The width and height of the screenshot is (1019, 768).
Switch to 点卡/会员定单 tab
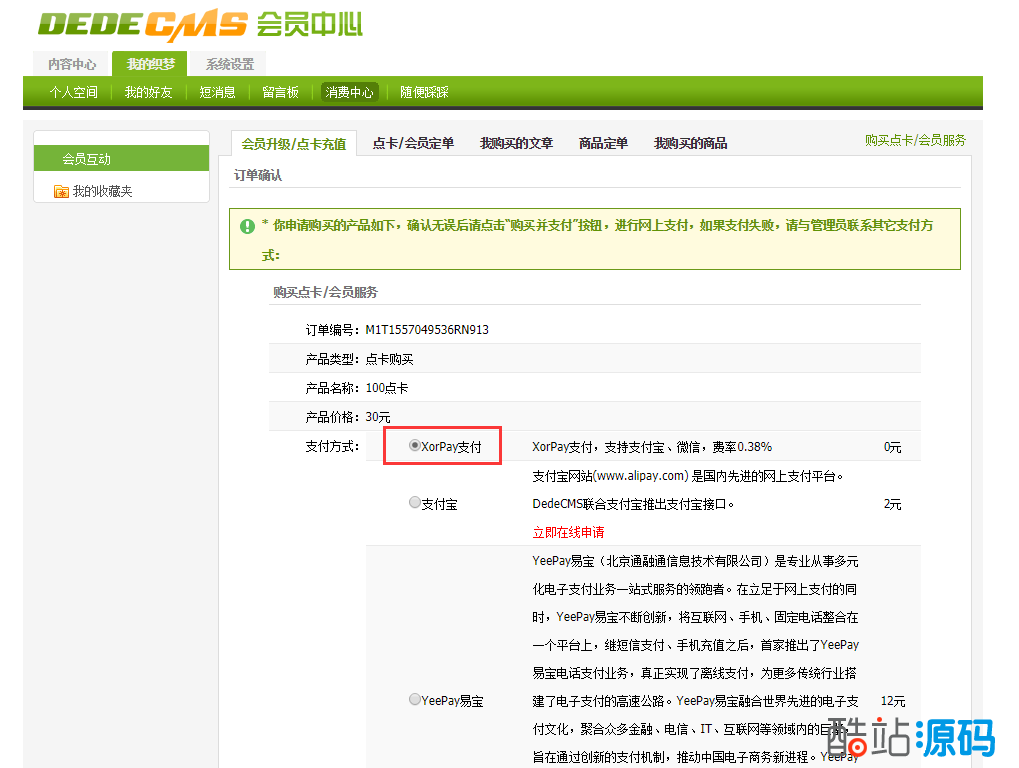[413, 143]
